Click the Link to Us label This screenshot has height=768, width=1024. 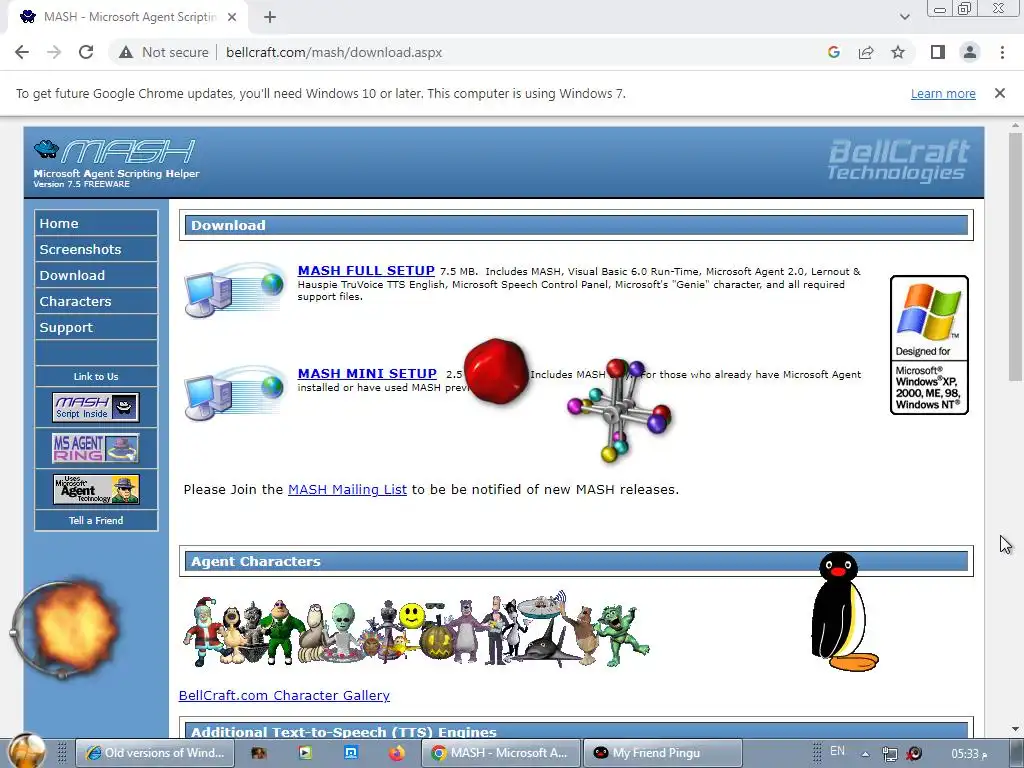[96, 377]
